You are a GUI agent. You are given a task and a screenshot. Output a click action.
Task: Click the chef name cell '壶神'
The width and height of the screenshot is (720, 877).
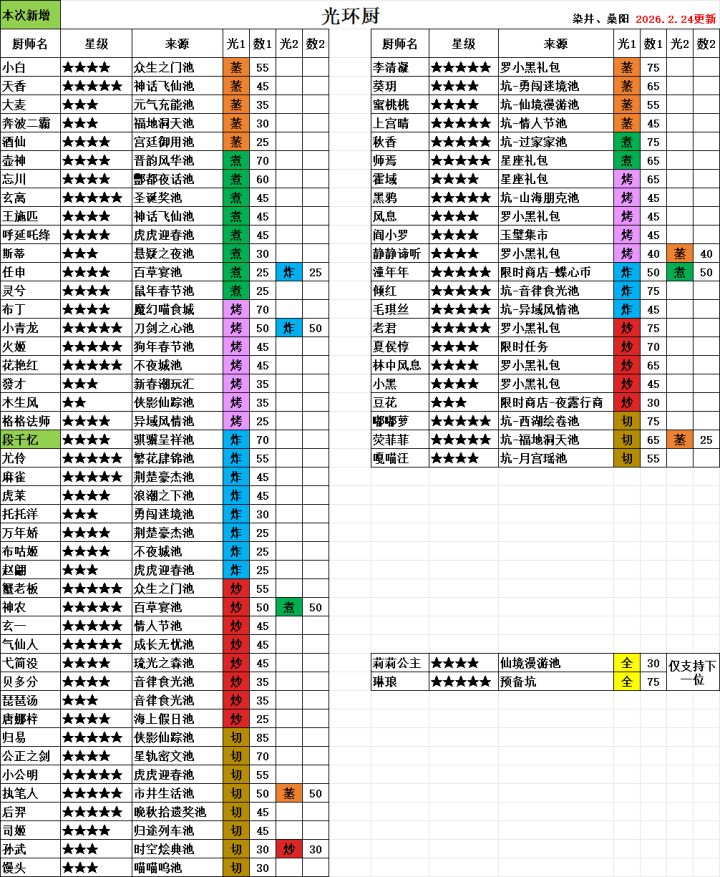(x=30, y=161)
